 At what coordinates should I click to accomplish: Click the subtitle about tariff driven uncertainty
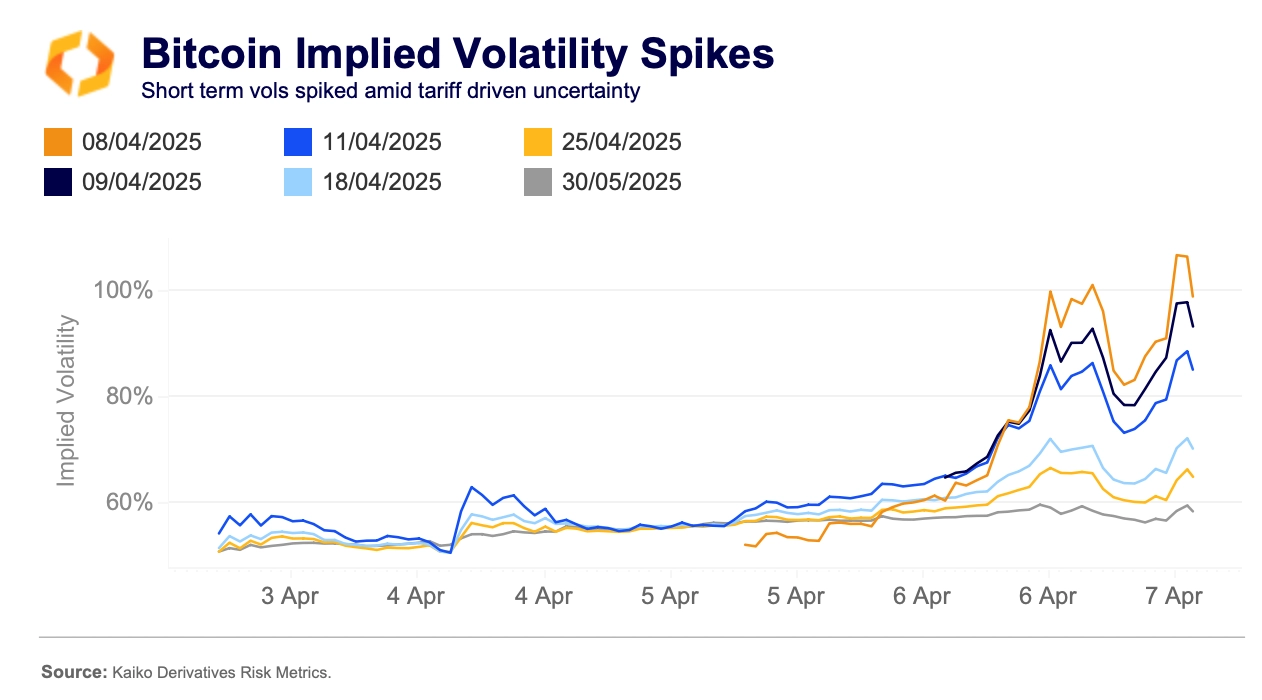coord(391,91)
